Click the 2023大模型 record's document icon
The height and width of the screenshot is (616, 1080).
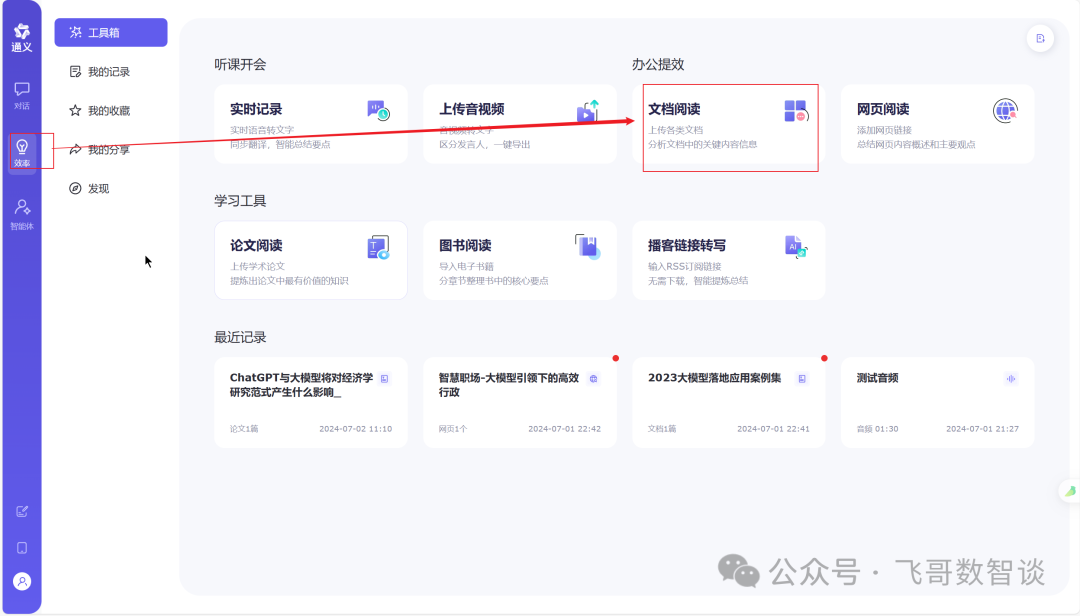click(x=802, y=378)
